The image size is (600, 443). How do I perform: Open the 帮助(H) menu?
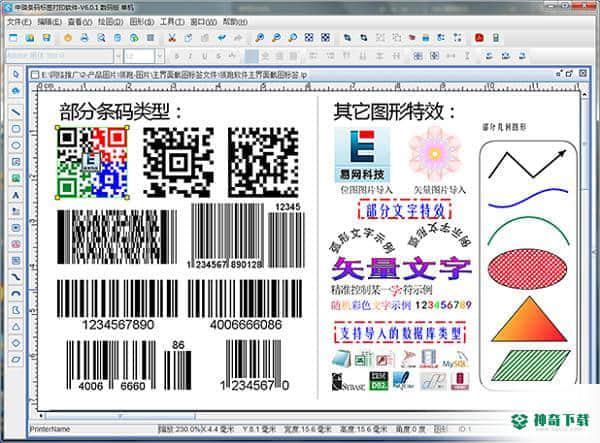tap(235, 22)
